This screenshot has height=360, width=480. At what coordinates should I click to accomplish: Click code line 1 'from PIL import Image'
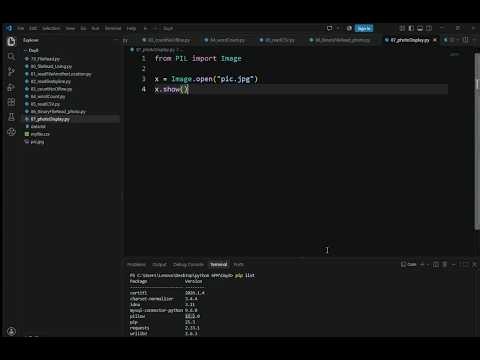(198, 58)
